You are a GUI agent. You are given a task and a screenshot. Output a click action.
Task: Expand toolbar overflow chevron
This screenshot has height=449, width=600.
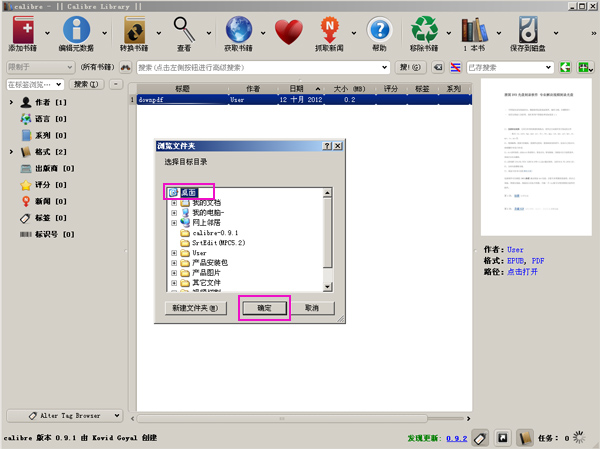(593, 33)
